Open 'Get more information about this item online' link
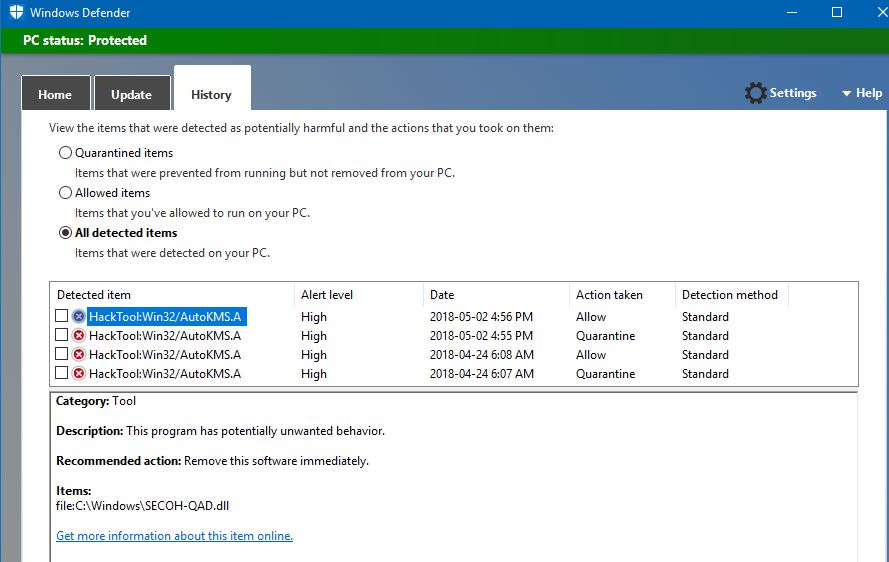Image resolution: width=889 pixels, height=562 pixels. [x=174, y=536]
